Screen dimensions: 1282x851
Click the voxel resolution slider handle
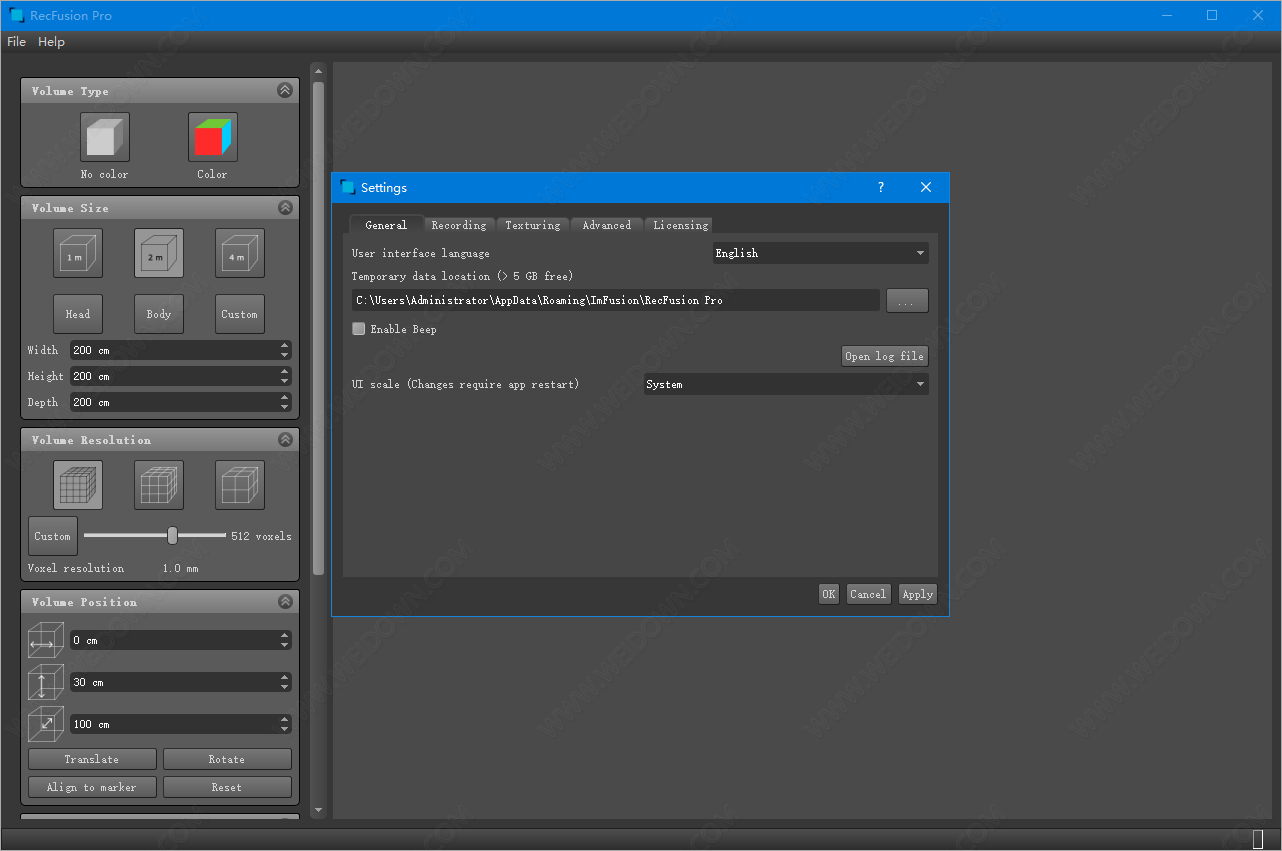(172, 536)
